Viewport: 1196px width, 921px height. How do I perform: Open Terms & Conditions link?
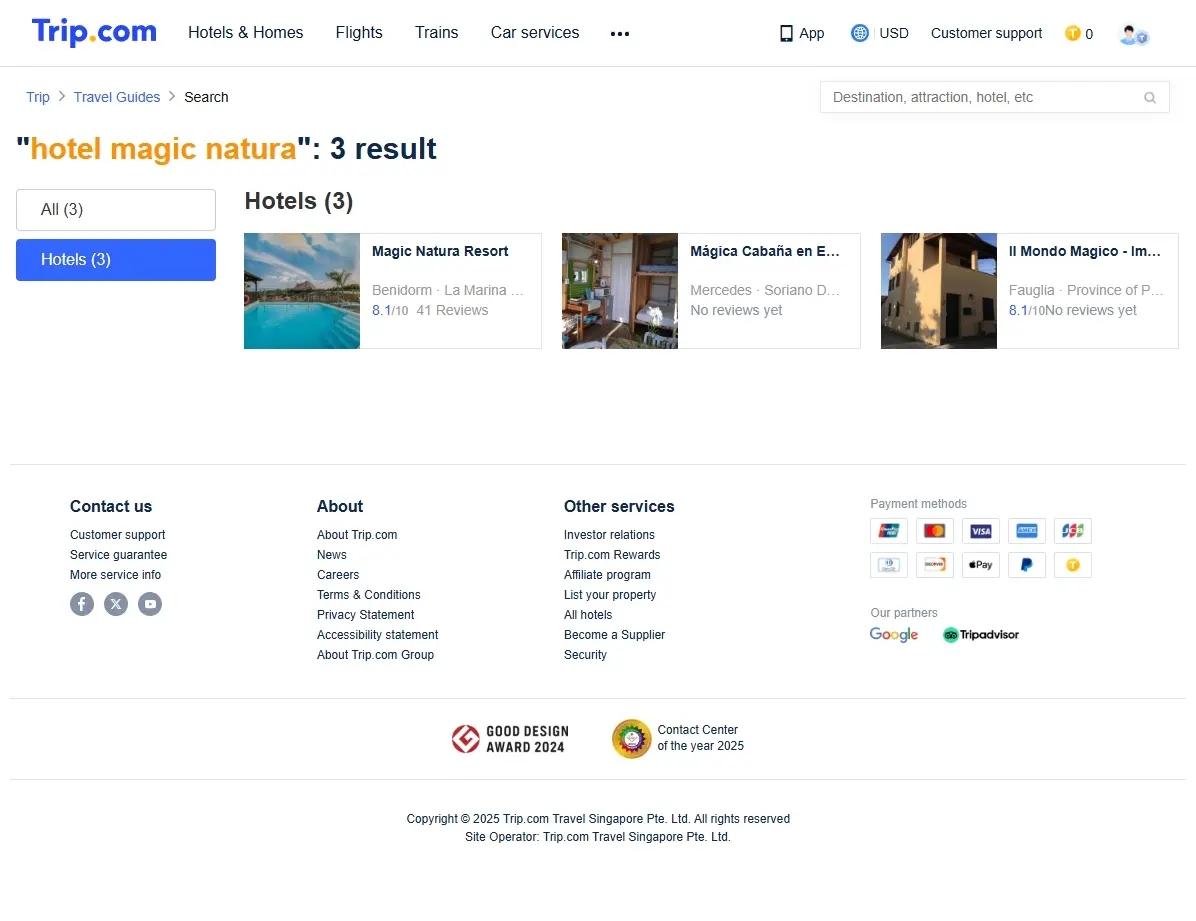coord(368,594)
